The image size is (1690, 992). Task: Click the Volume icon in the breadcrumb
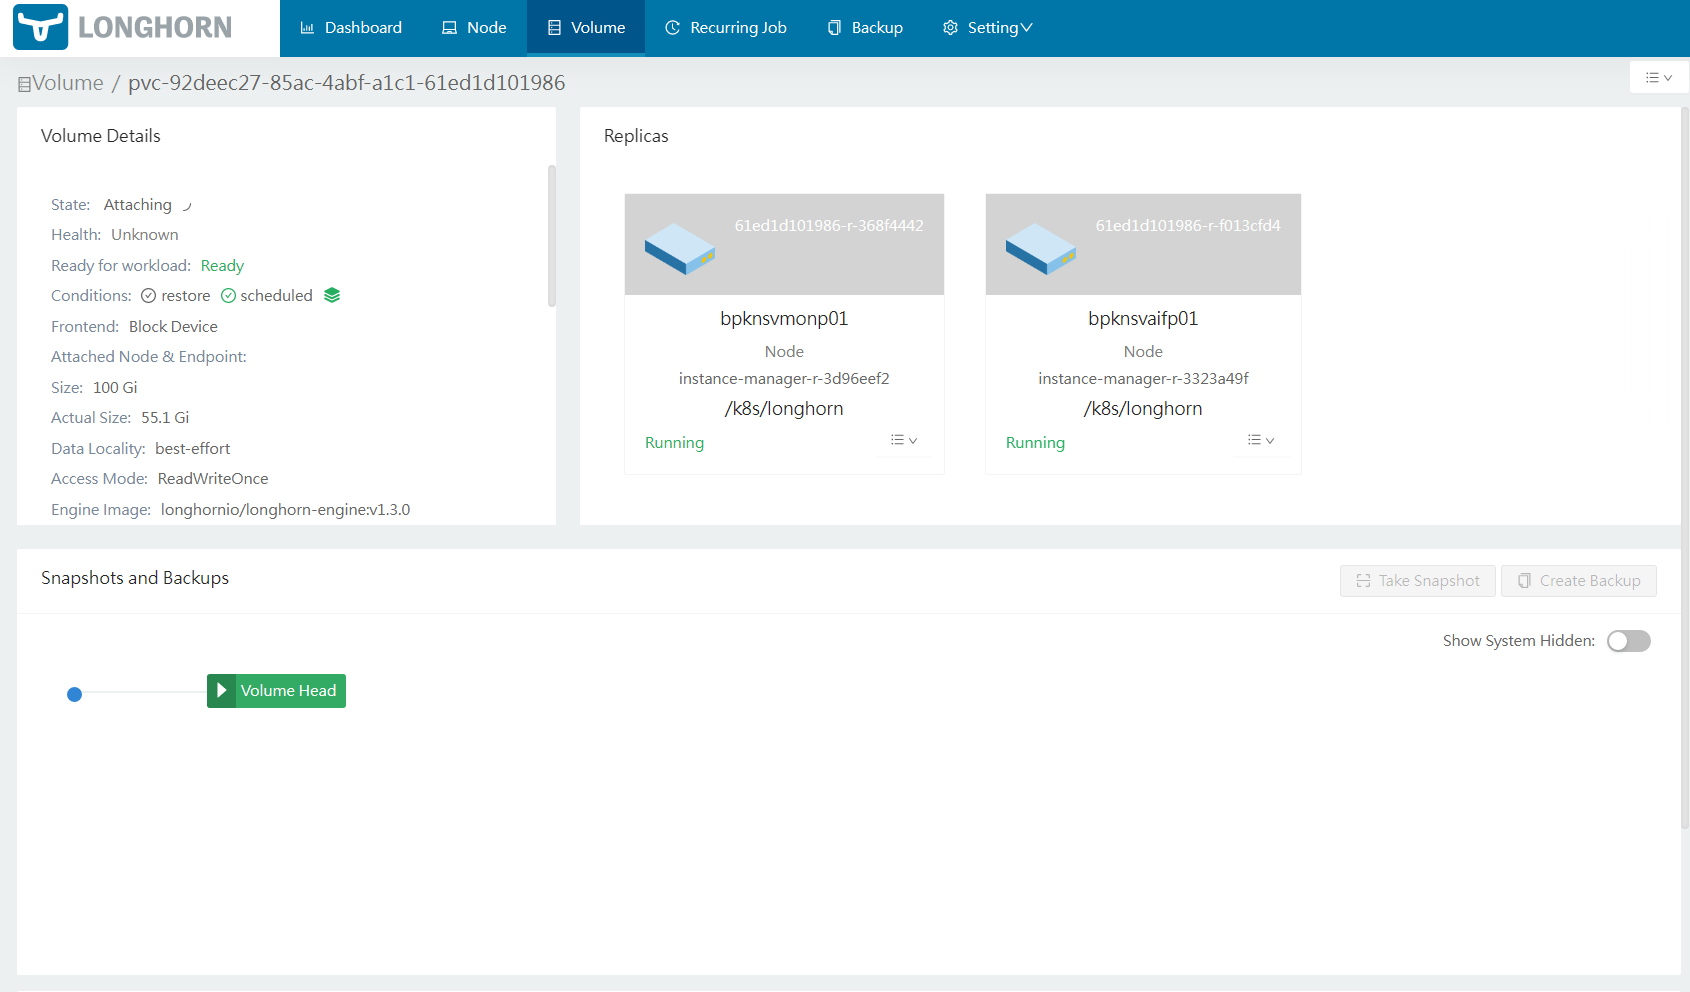point(23,83)
